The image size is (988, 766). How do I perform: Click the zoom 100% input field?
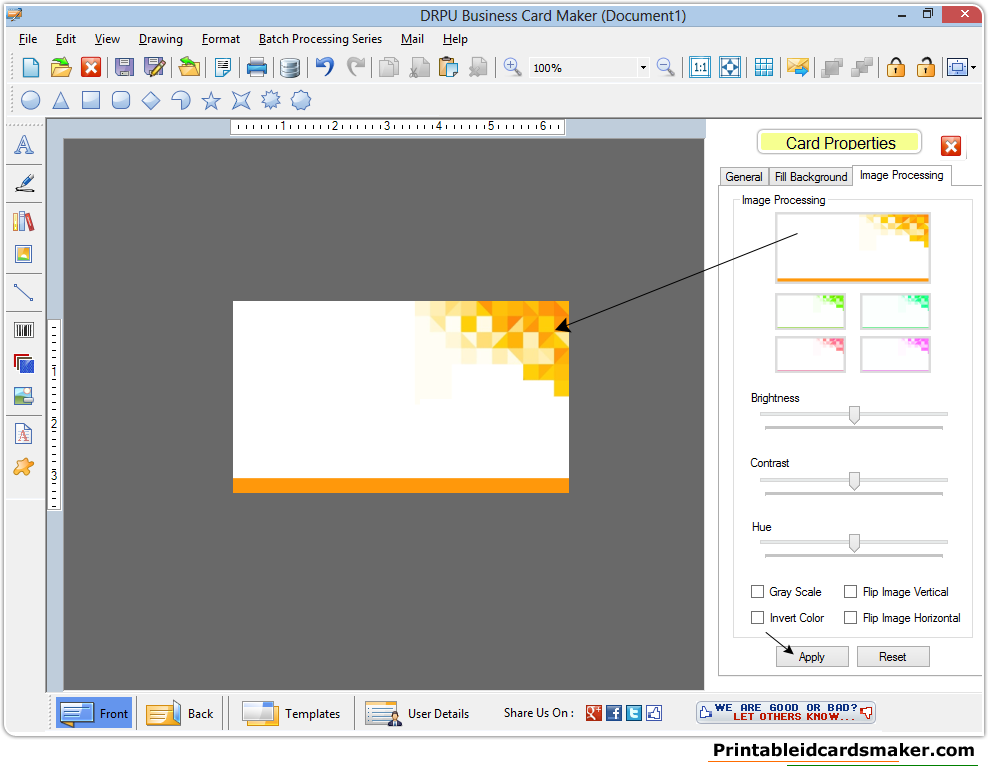(x=583, y=67)
